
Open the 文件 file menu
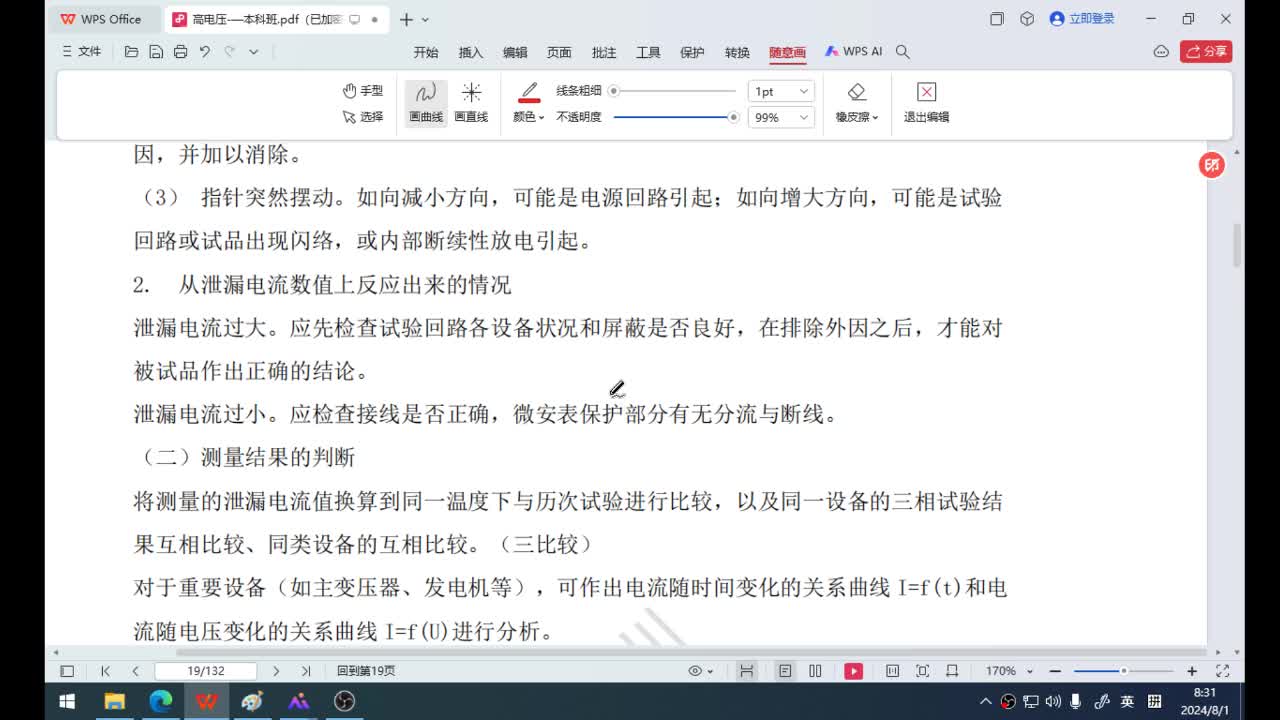pos(82,51)
